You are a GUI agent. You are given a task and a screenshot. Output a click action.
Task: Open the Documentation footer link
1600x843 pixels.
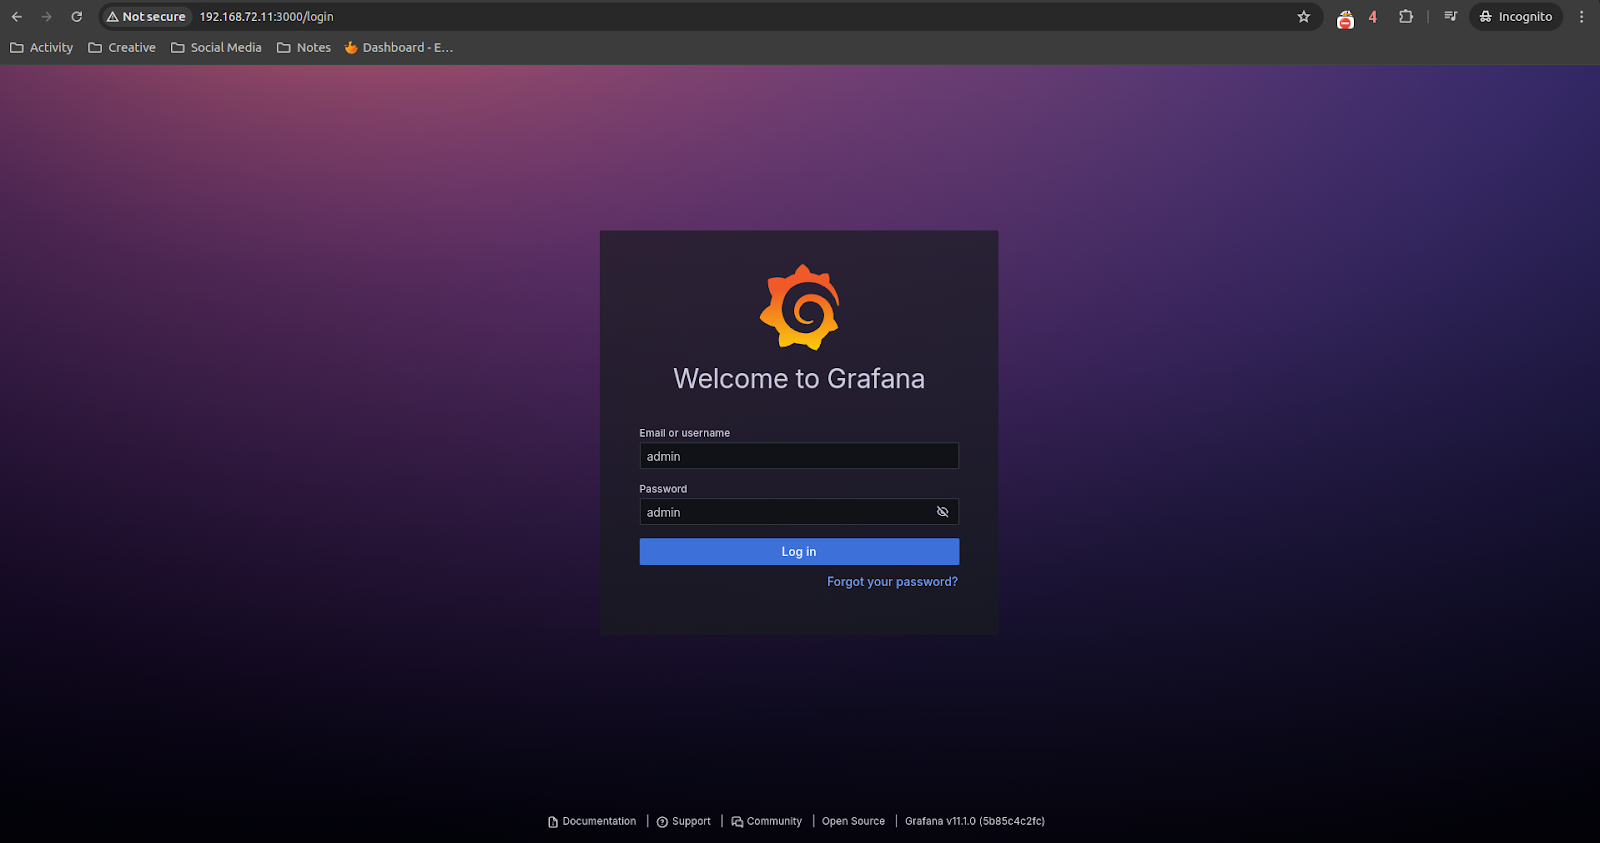click(x=592, y=822)
